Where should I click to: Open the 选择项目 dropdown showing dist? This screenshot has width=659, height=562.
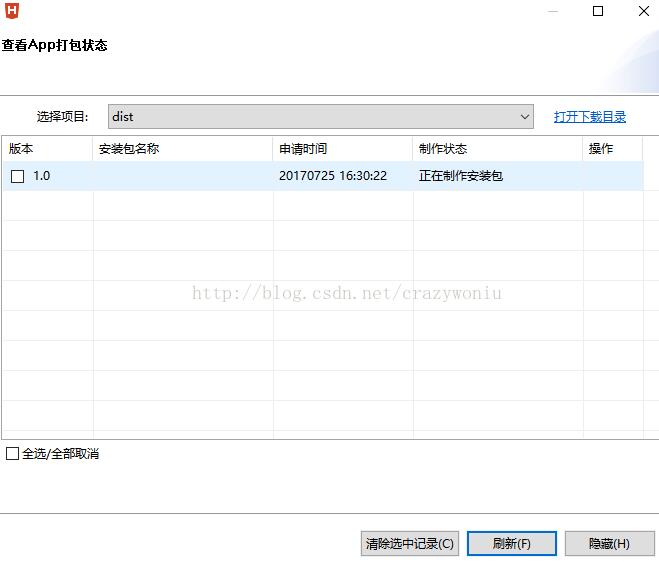click(x=321, y=116)
